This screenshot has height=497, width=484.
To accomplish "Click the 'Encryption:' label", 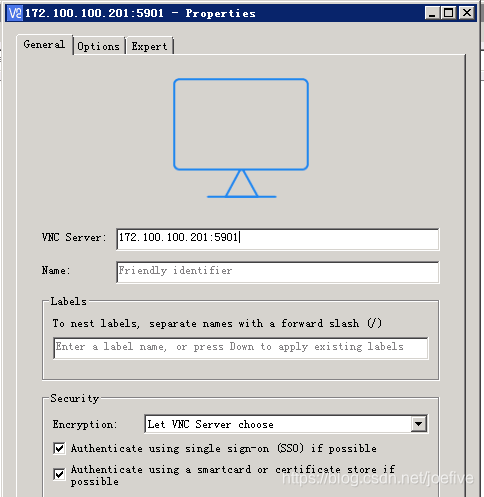I will point(85,424).
